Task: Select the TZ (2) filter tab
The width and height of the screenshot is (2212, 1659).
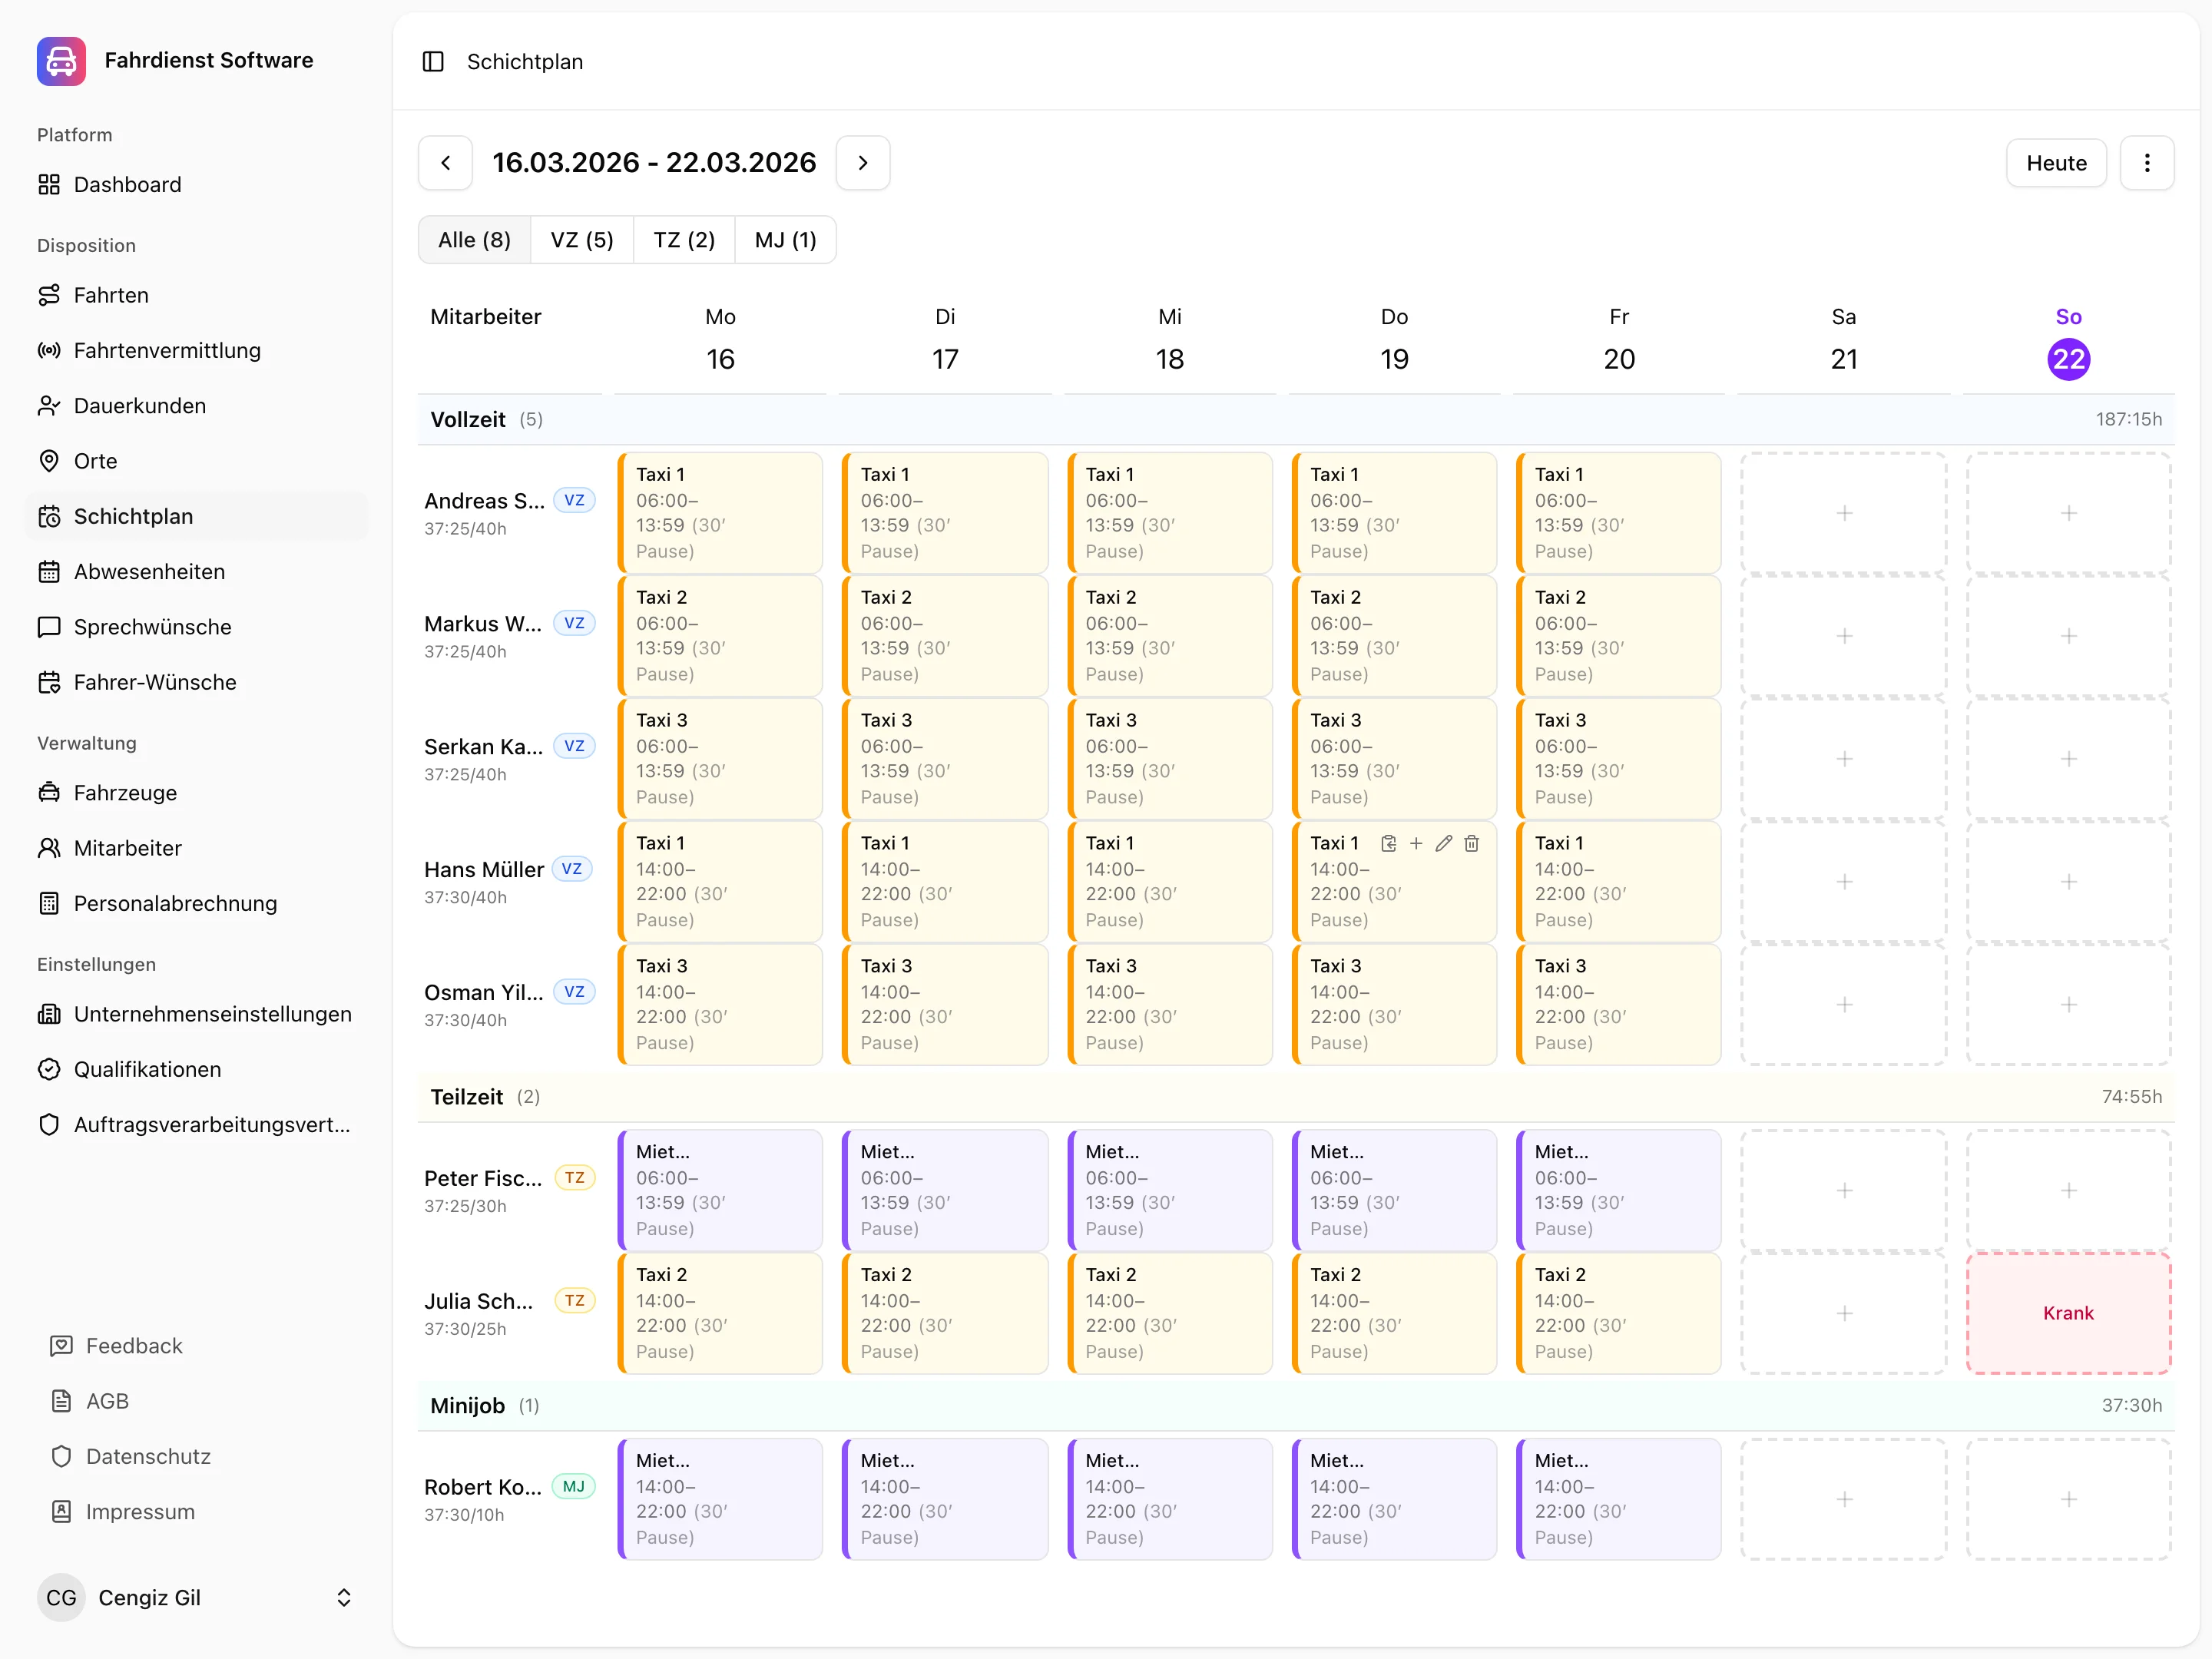Action: tap(683, 239)
